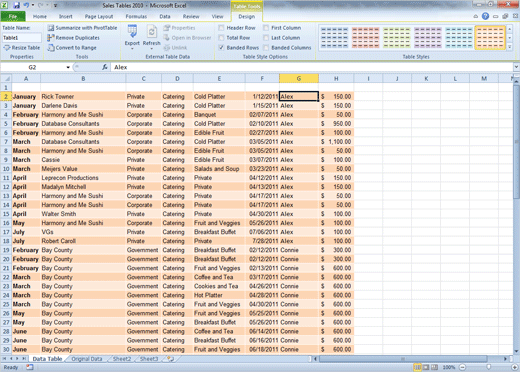Select Salads and Soup cell
Screen dimensions: 520x372
pyautogui.click(x=219, y=169)
